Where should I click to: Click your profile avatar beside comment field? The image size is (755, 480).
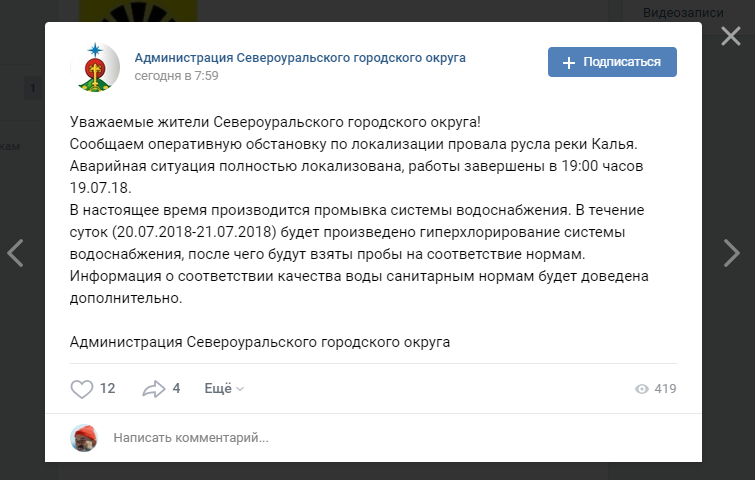(x=84, y=438)
